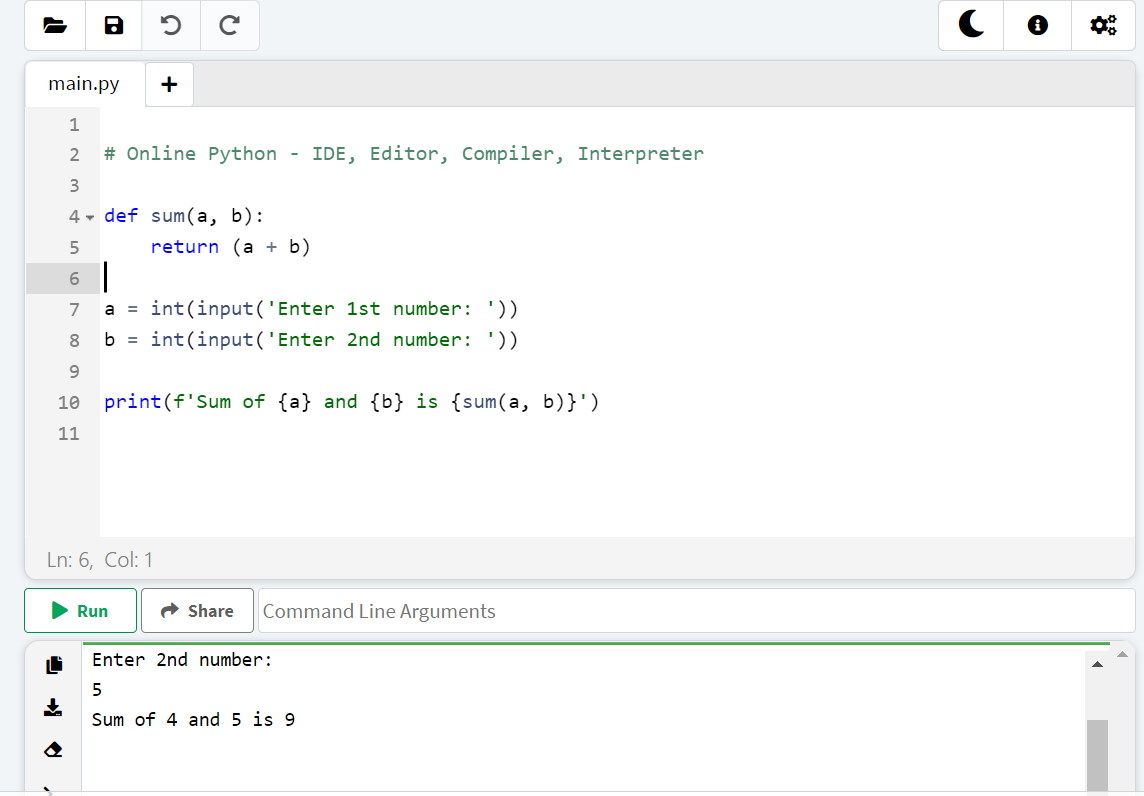Open a file with the folder icon
Image resolution: width=1144 pixels, height=796 pixels.
click(x=55, y=26)
